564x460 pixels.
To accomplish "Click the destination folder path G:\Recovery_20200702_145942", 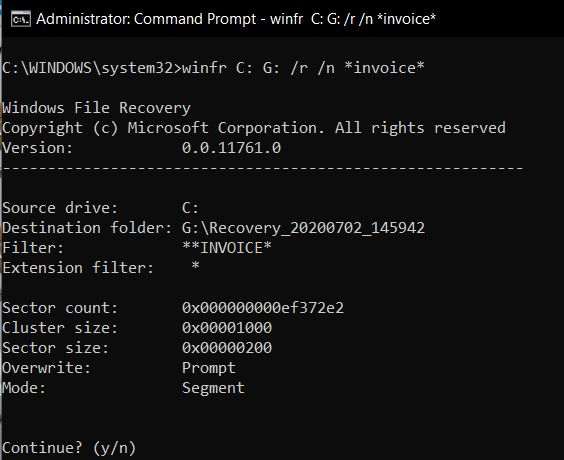I will [x=303, y=228].
